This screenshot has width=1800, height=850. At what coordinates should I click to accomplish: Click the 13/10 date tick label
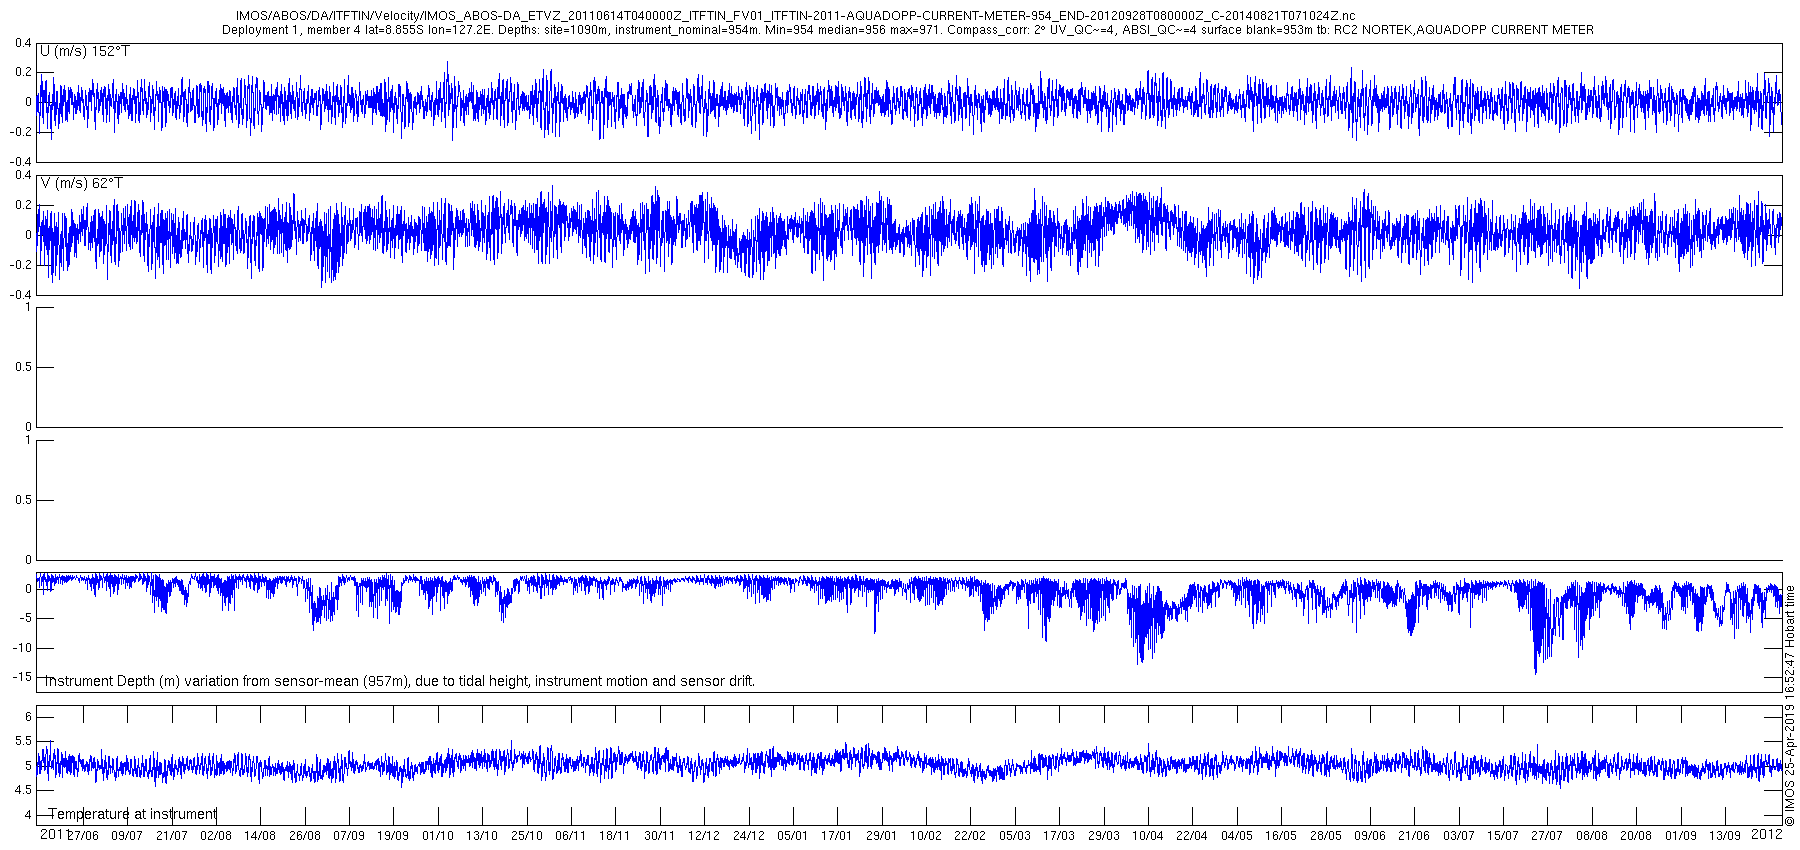(482, 836)
